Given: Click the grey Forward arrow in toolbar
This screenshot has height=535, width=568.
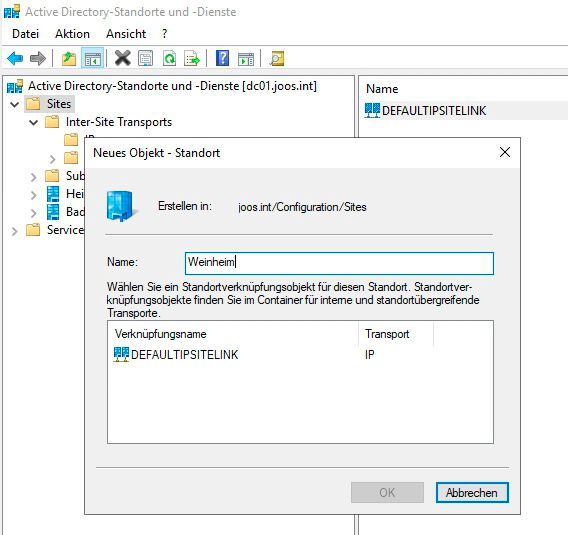Looking at the screenshot, I should click(x=38, y=58).
